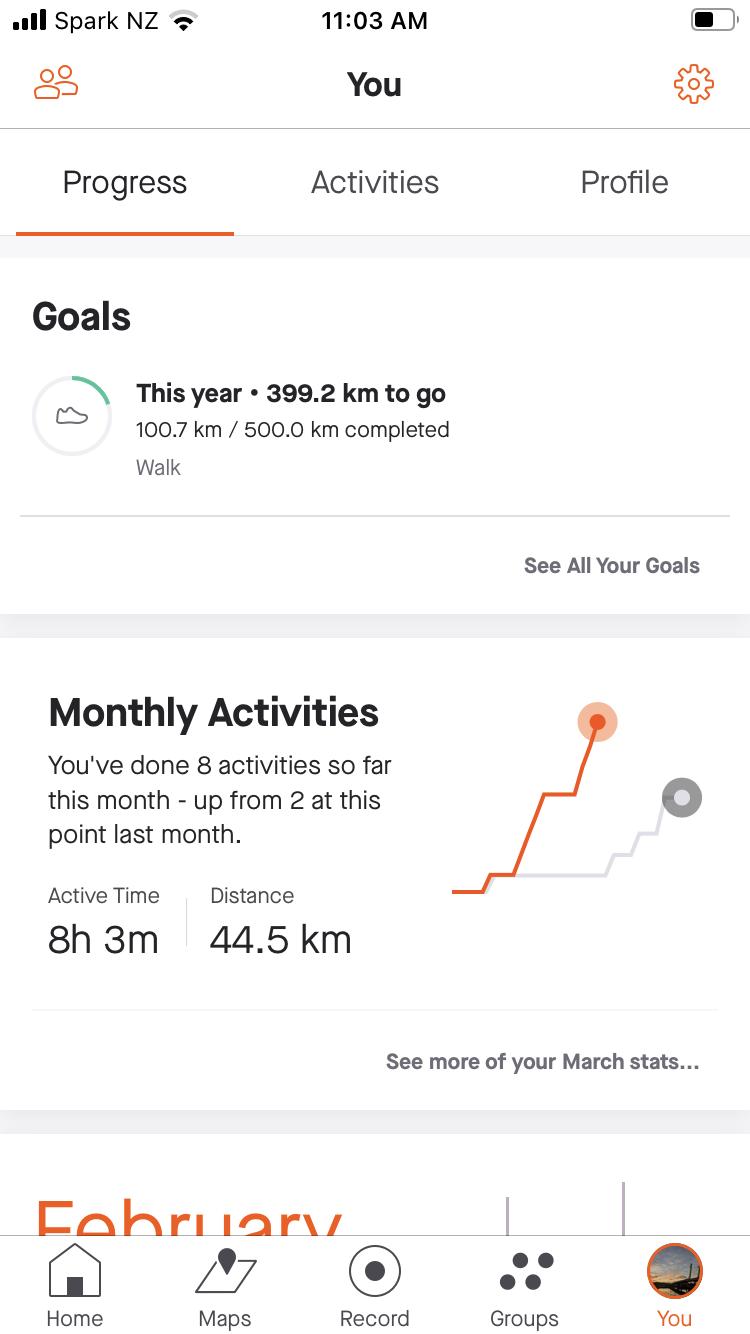
Task: Tap the Home icon in bottom bar
Action: (x=75, y=1285)
